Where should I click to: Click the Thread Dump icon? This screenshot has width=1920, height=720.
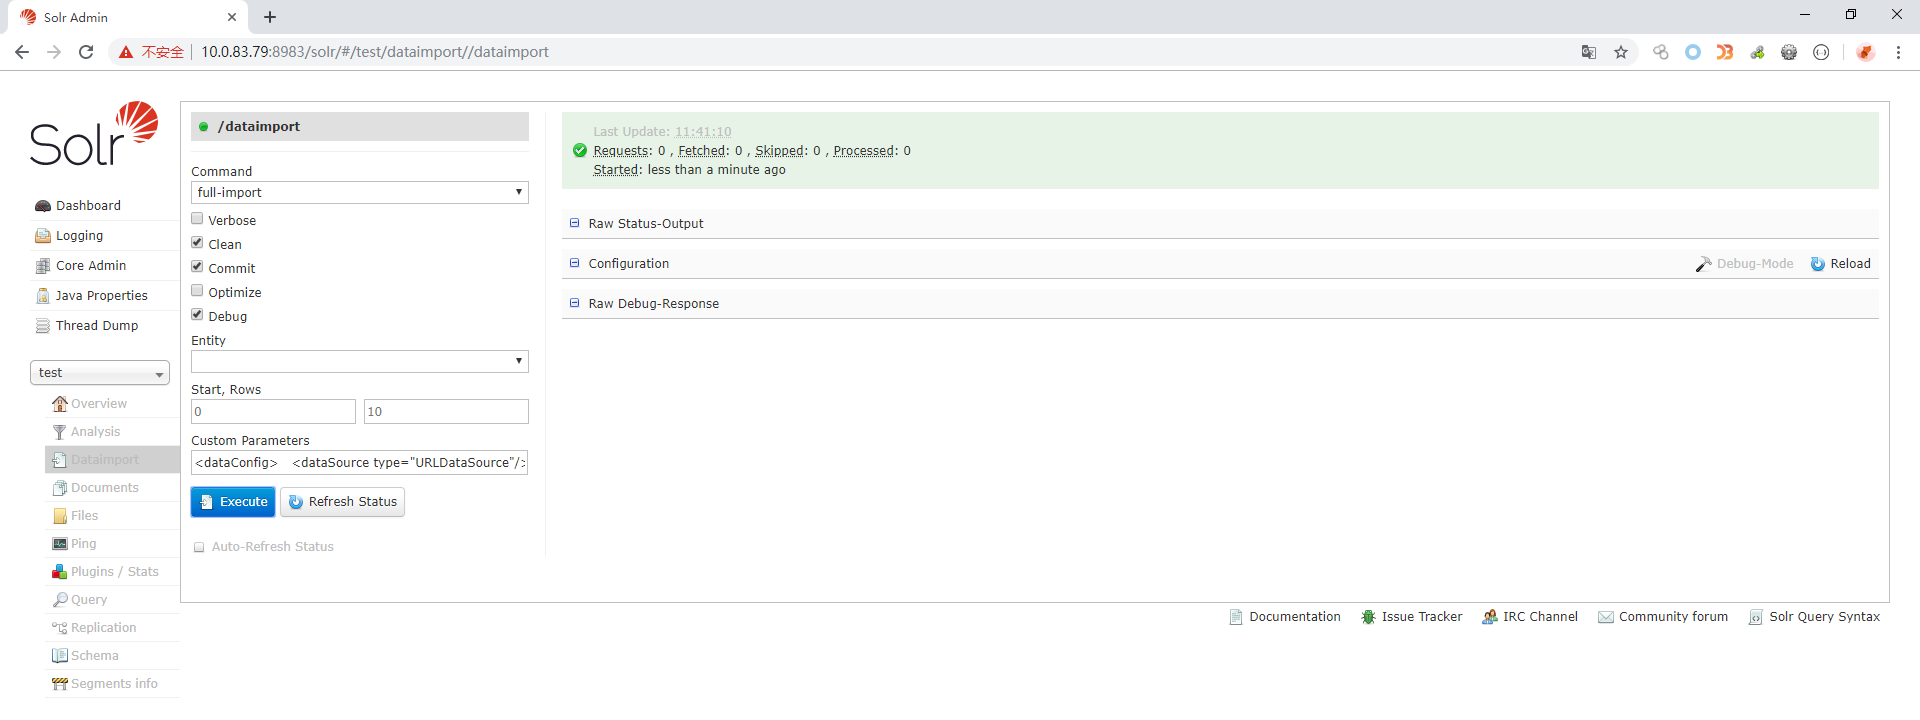pos(43,326)
